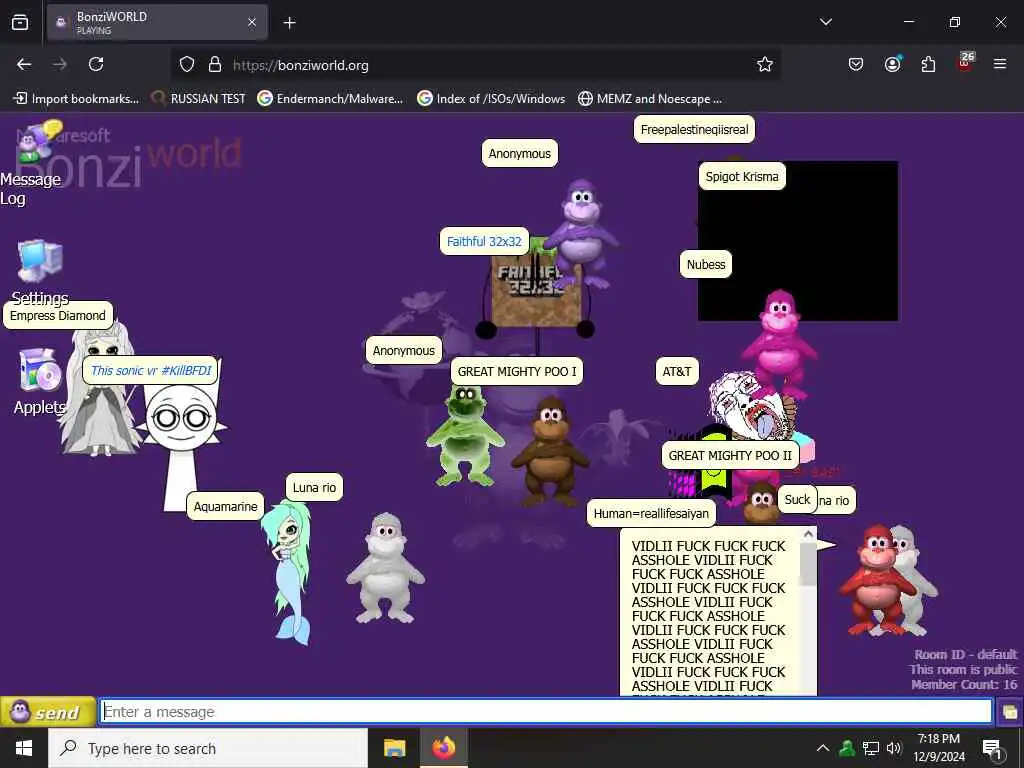The width and height of the screenshot is (1024, 768).
Task: Open the Import bookmarks bookmark
Action: tap(76, 99)
